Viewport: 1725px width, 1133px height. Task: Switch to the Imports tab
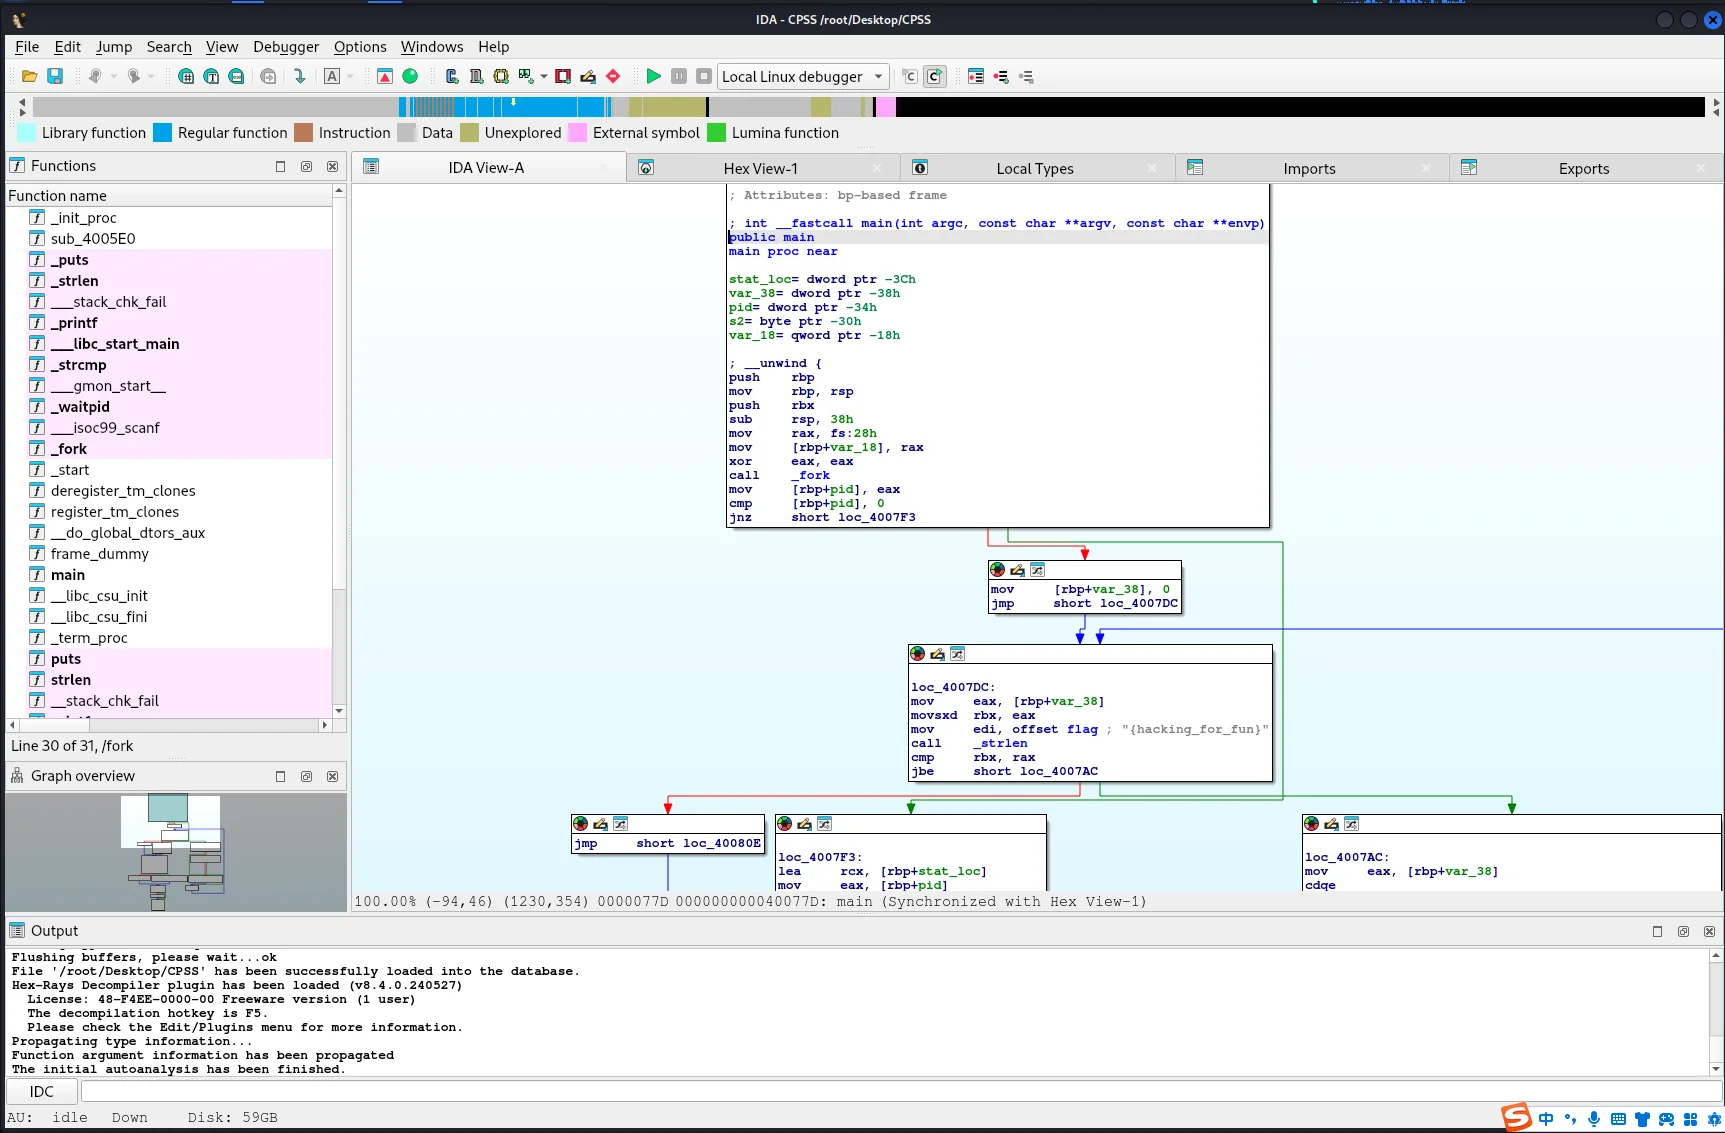(x=1308, y=168)
